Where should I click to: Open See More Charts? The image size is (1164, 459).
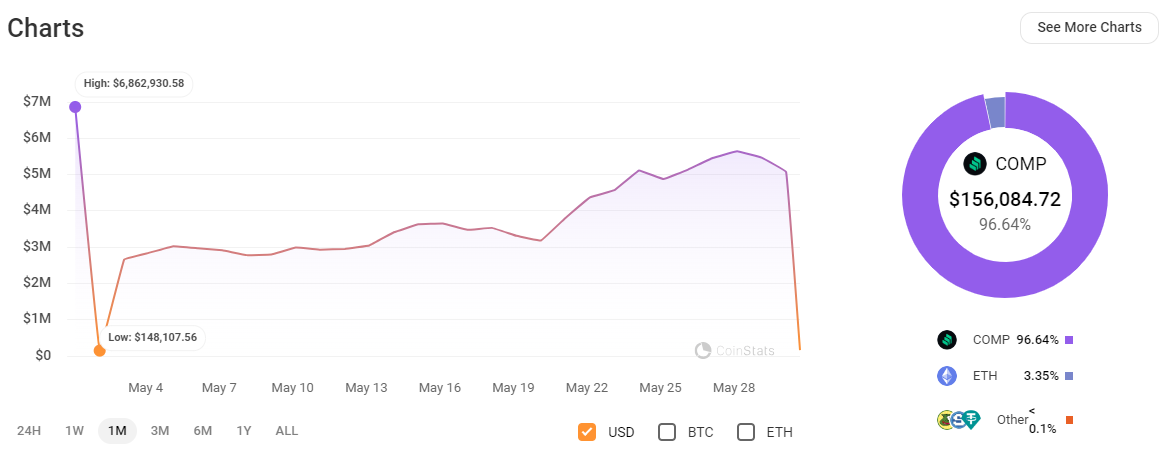pyautogui.click(x=1089, y=27)
